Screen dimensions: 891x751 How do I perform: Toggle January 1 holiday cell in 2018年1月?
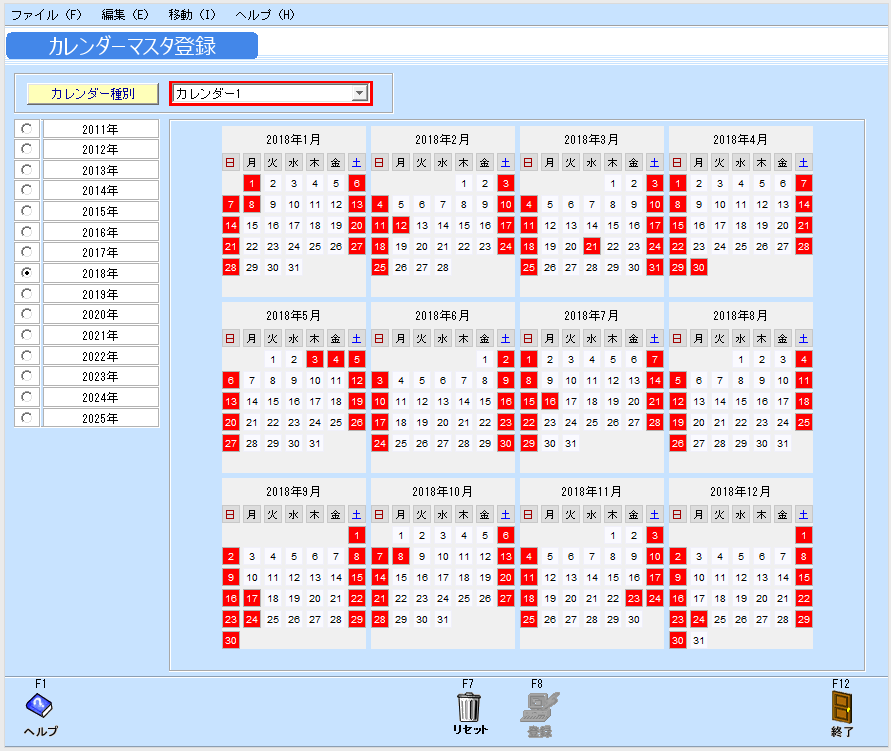[252, 183]
